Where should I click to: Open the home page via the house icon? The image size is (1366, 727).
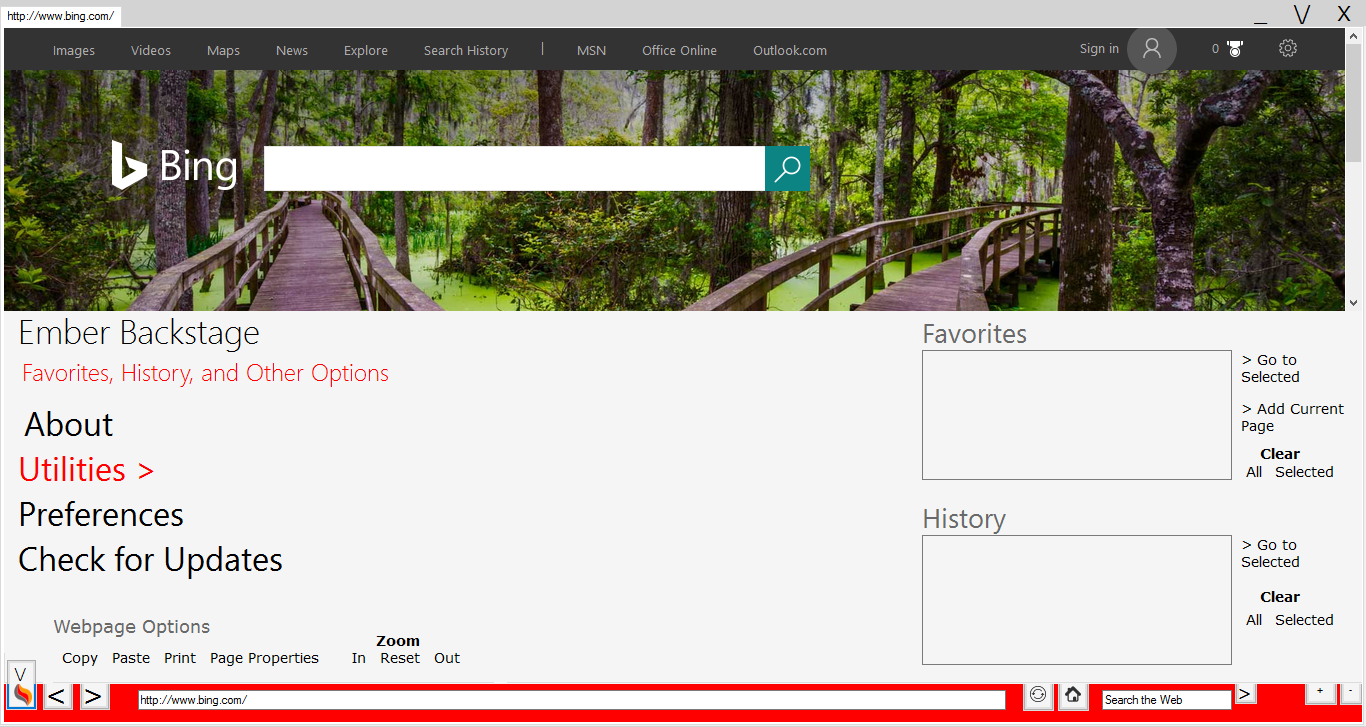[x=1072, y=696]
